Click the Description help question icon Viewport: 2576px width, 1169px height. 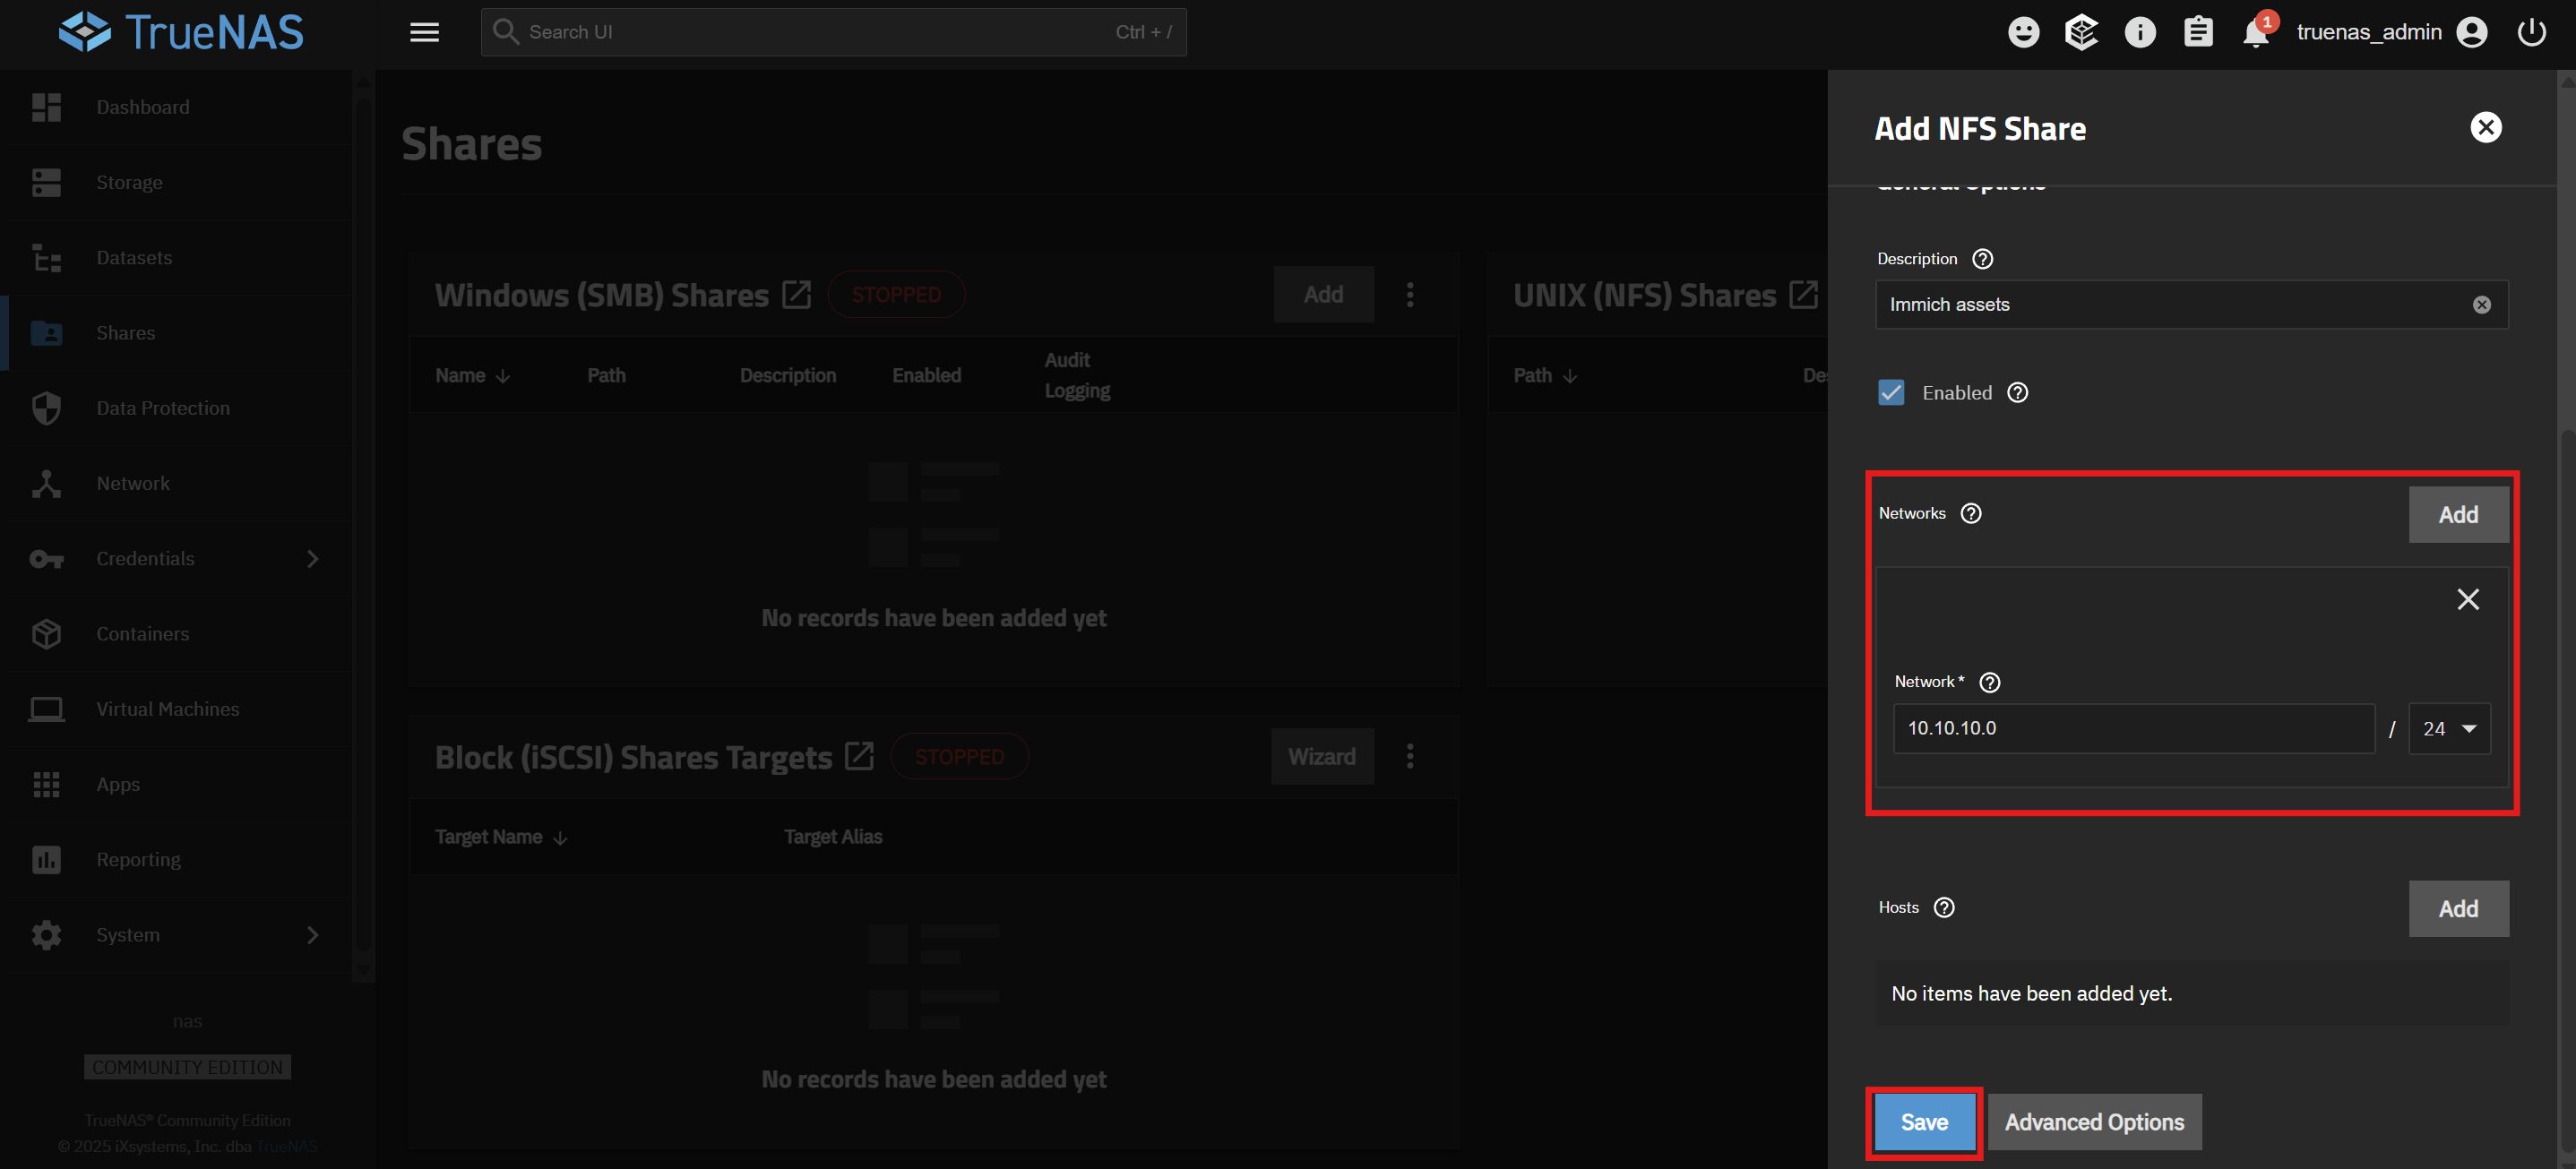click(1982, 259)
